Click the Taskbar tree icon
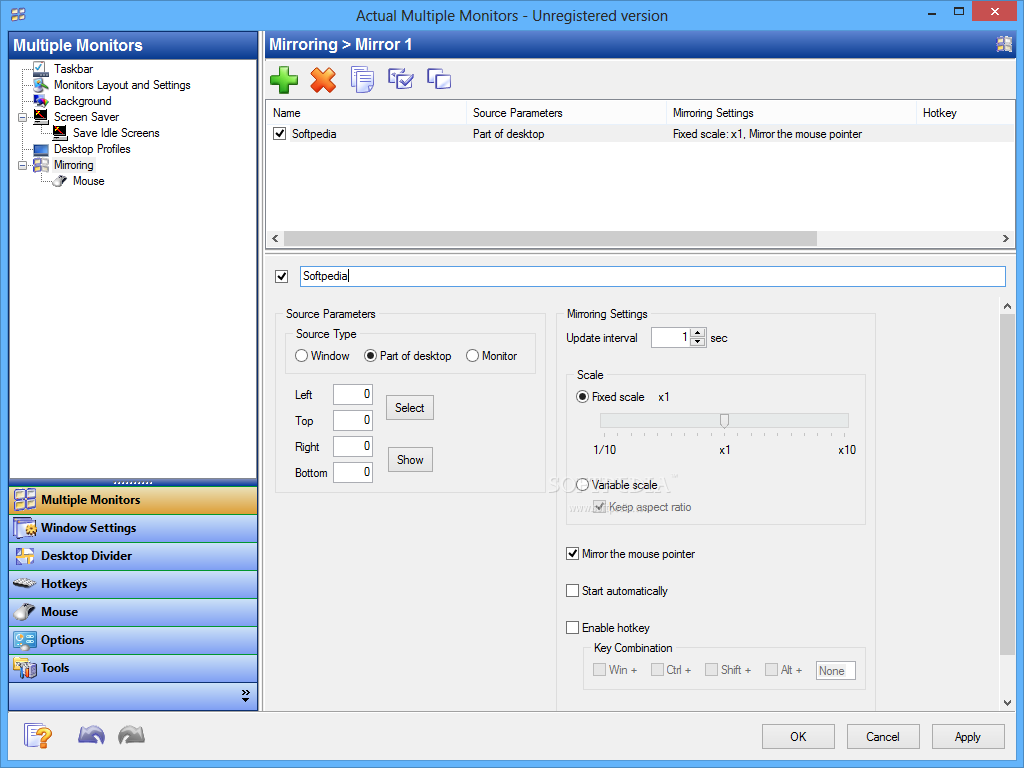 point(40,69)
